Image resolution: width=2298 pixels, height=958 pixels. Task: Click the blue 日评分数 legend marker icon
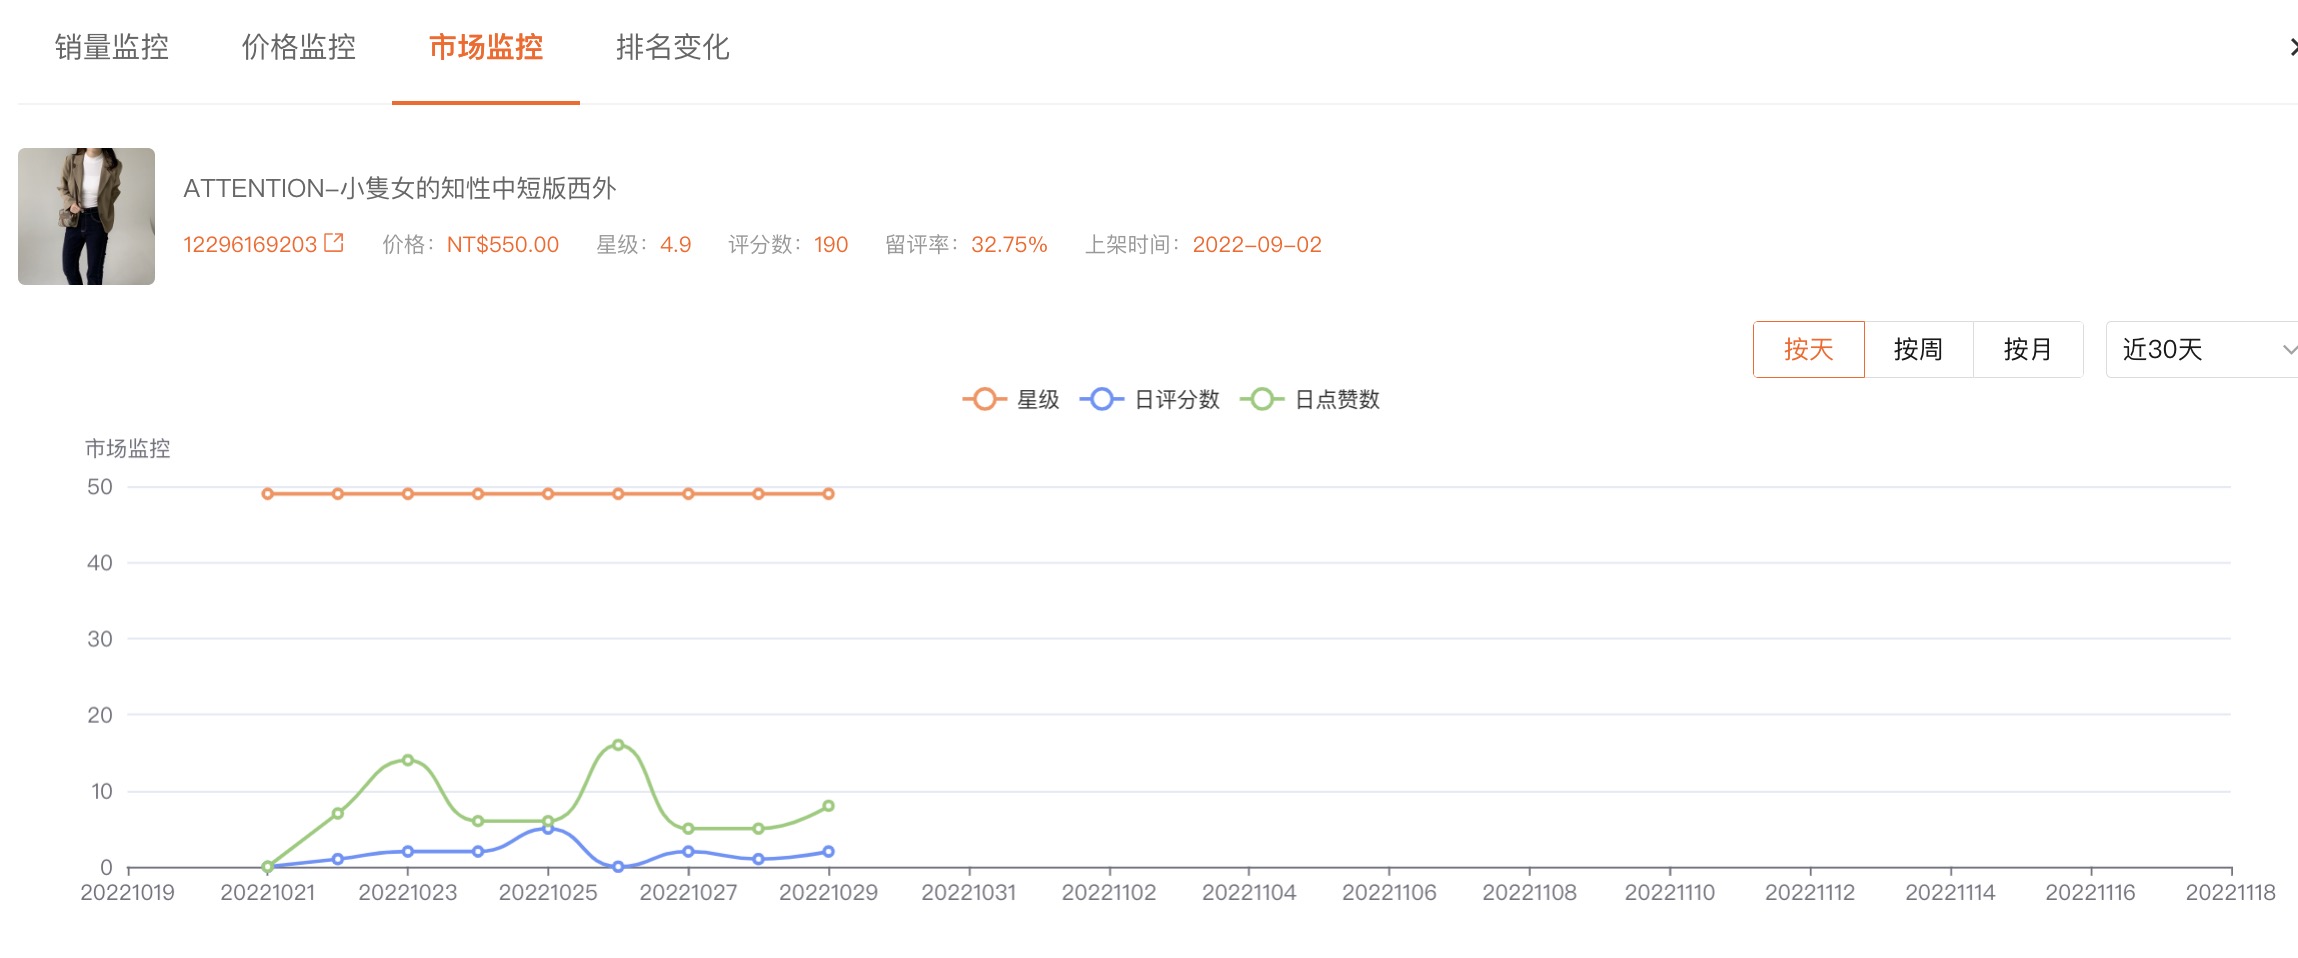1102,399
